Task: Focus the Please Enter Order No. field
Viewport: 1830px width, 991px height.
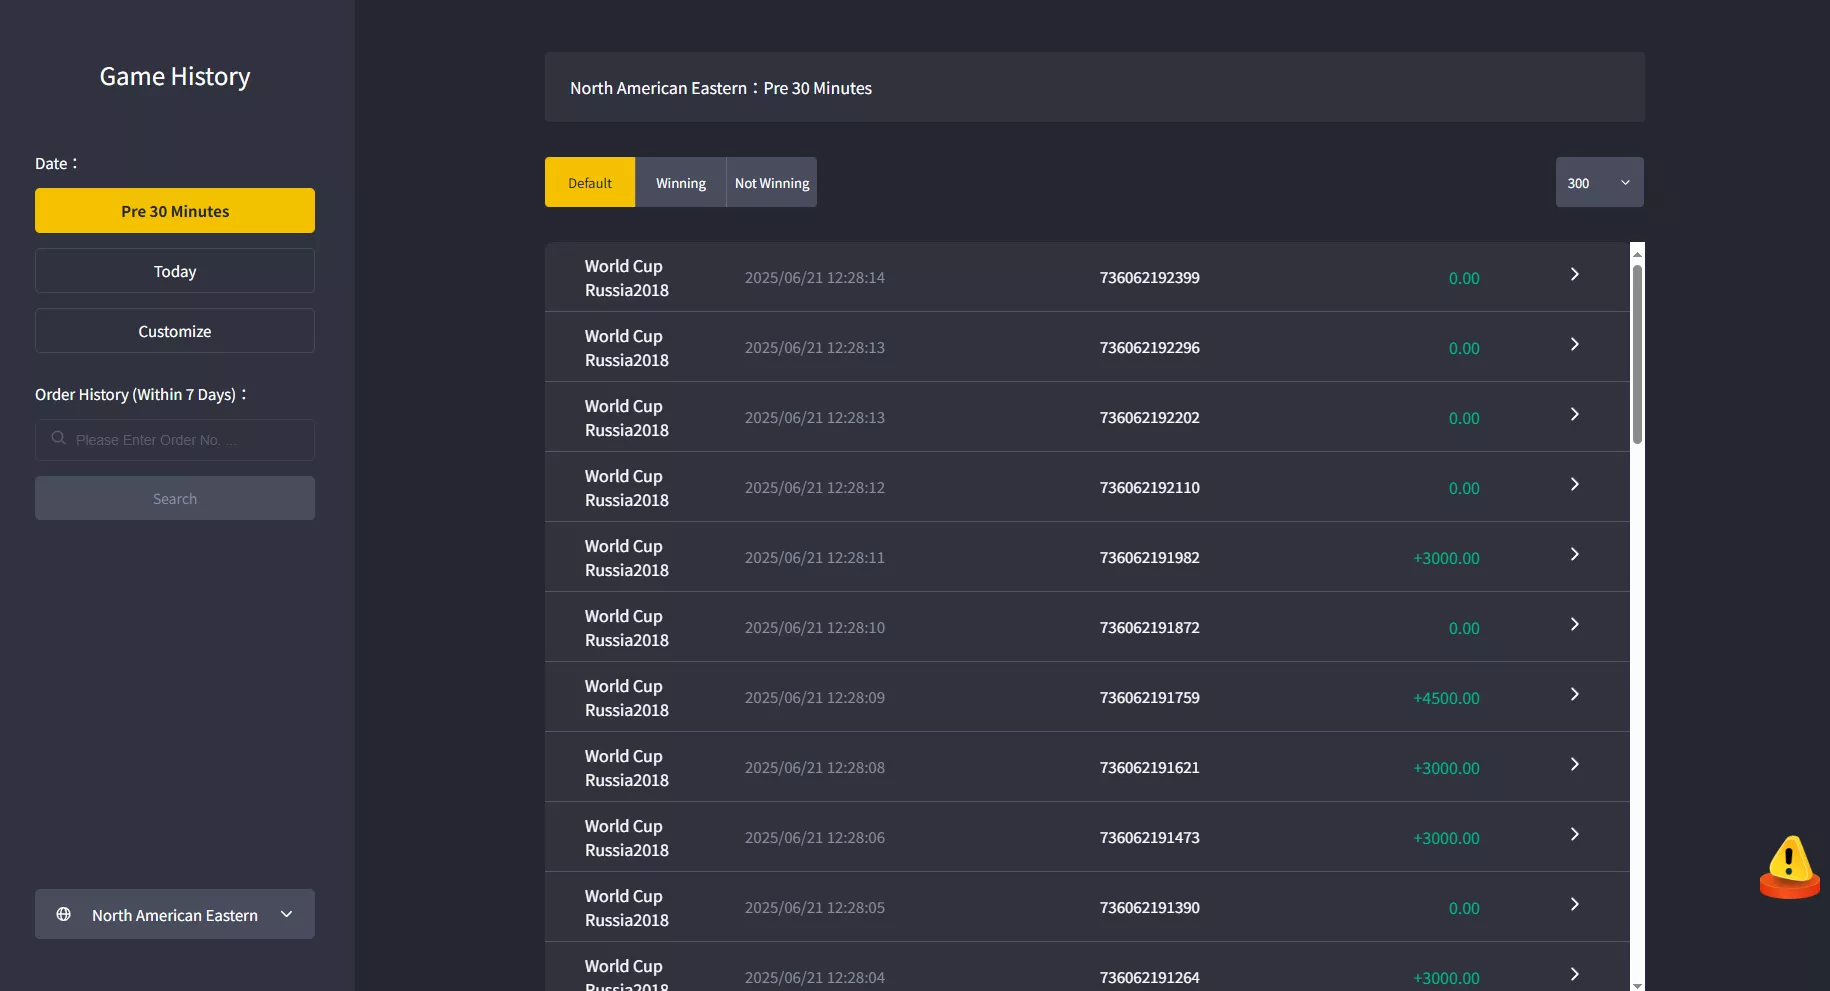Action: [x=175, y=440]
